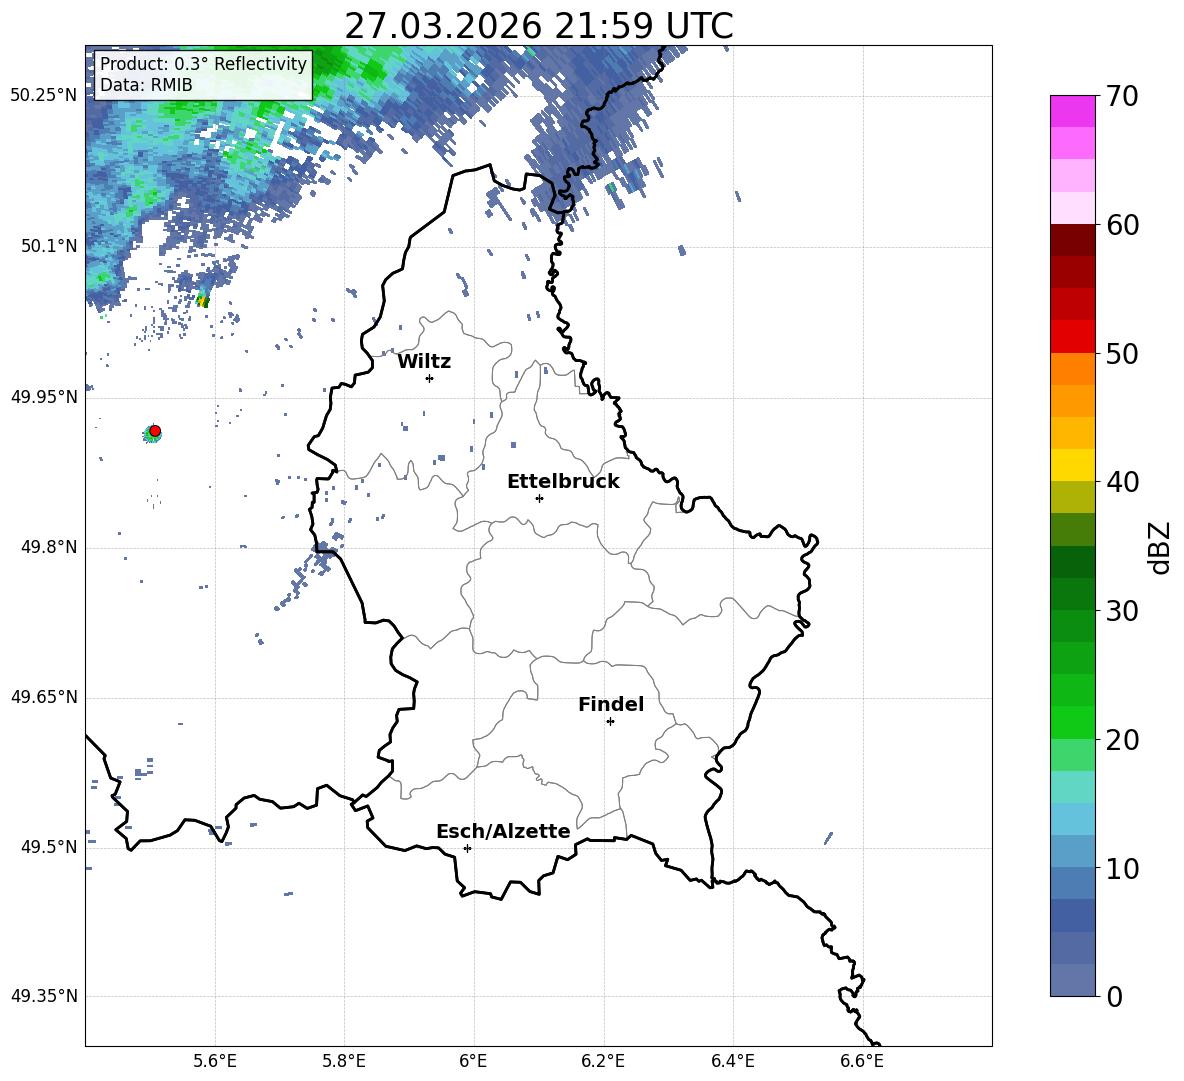Click the bright green colorbar segment at 20
This screenshot has height=1081, width=1184.
click(x=1072, y=722)
